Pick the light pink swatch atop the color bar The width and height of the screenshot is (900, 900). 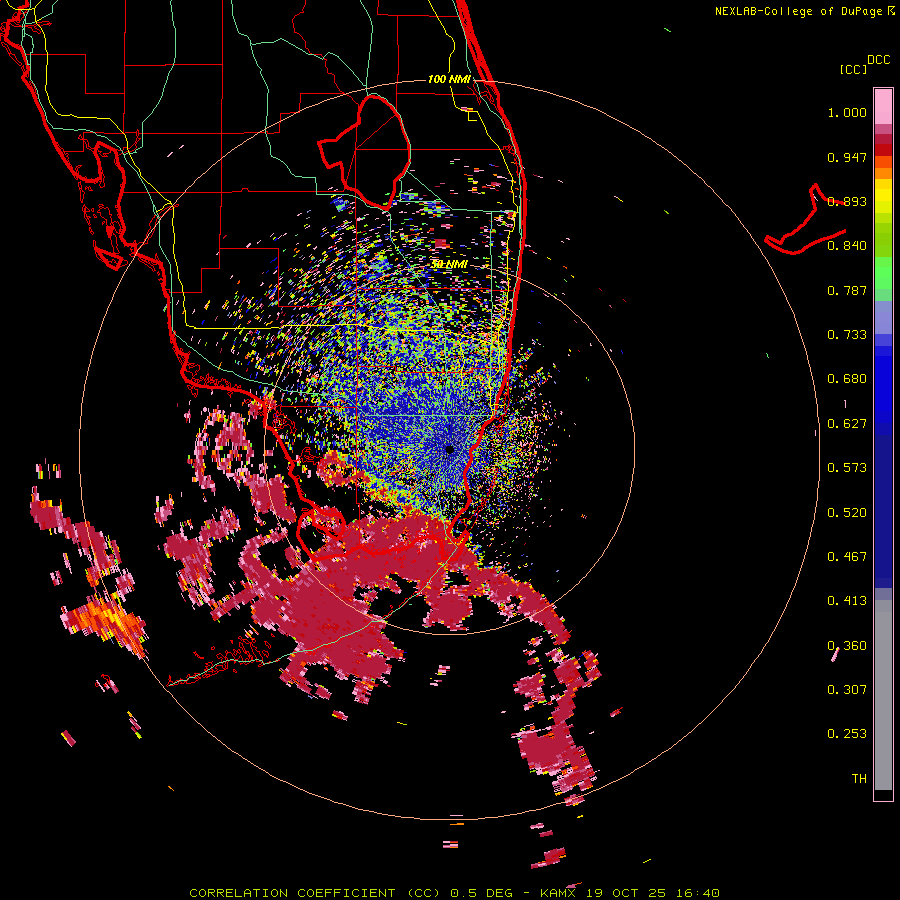tap(883, 106)
